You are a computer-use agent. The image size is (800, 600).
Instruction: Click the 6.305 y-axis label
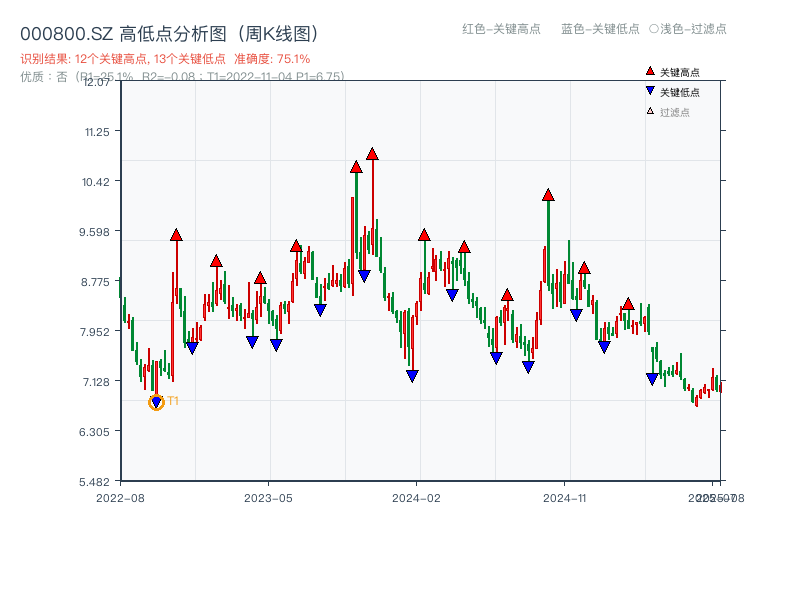point(94,432)
